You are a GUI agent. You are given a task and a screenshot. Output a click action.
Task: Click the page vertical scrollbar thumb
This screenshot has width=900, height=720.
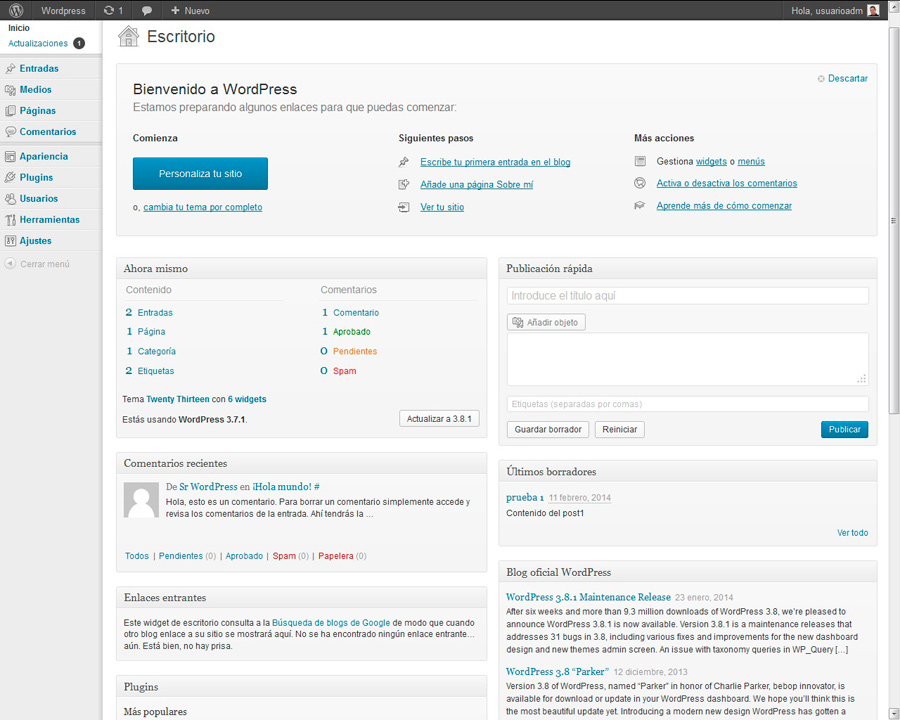(x=894, y=220)
